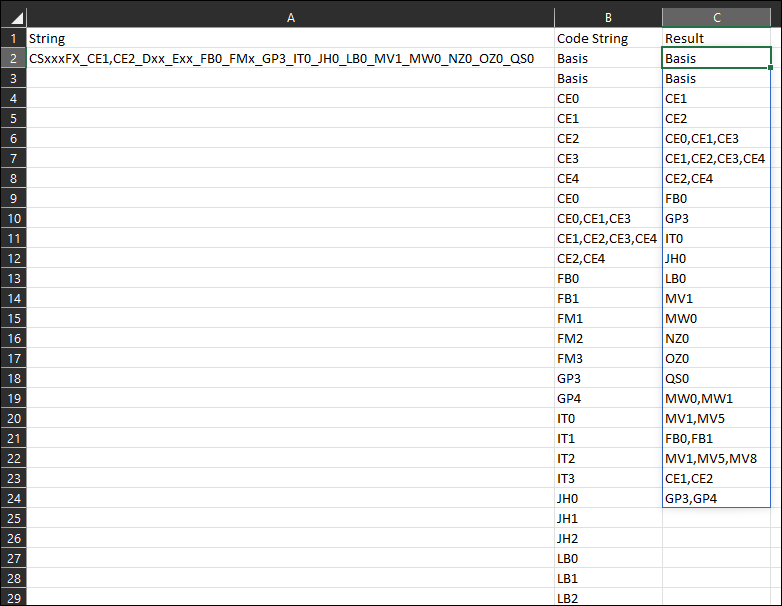Select 'CE0' in cell B4
The width and height of the screenshot is (782, 606).
(608, 99)
